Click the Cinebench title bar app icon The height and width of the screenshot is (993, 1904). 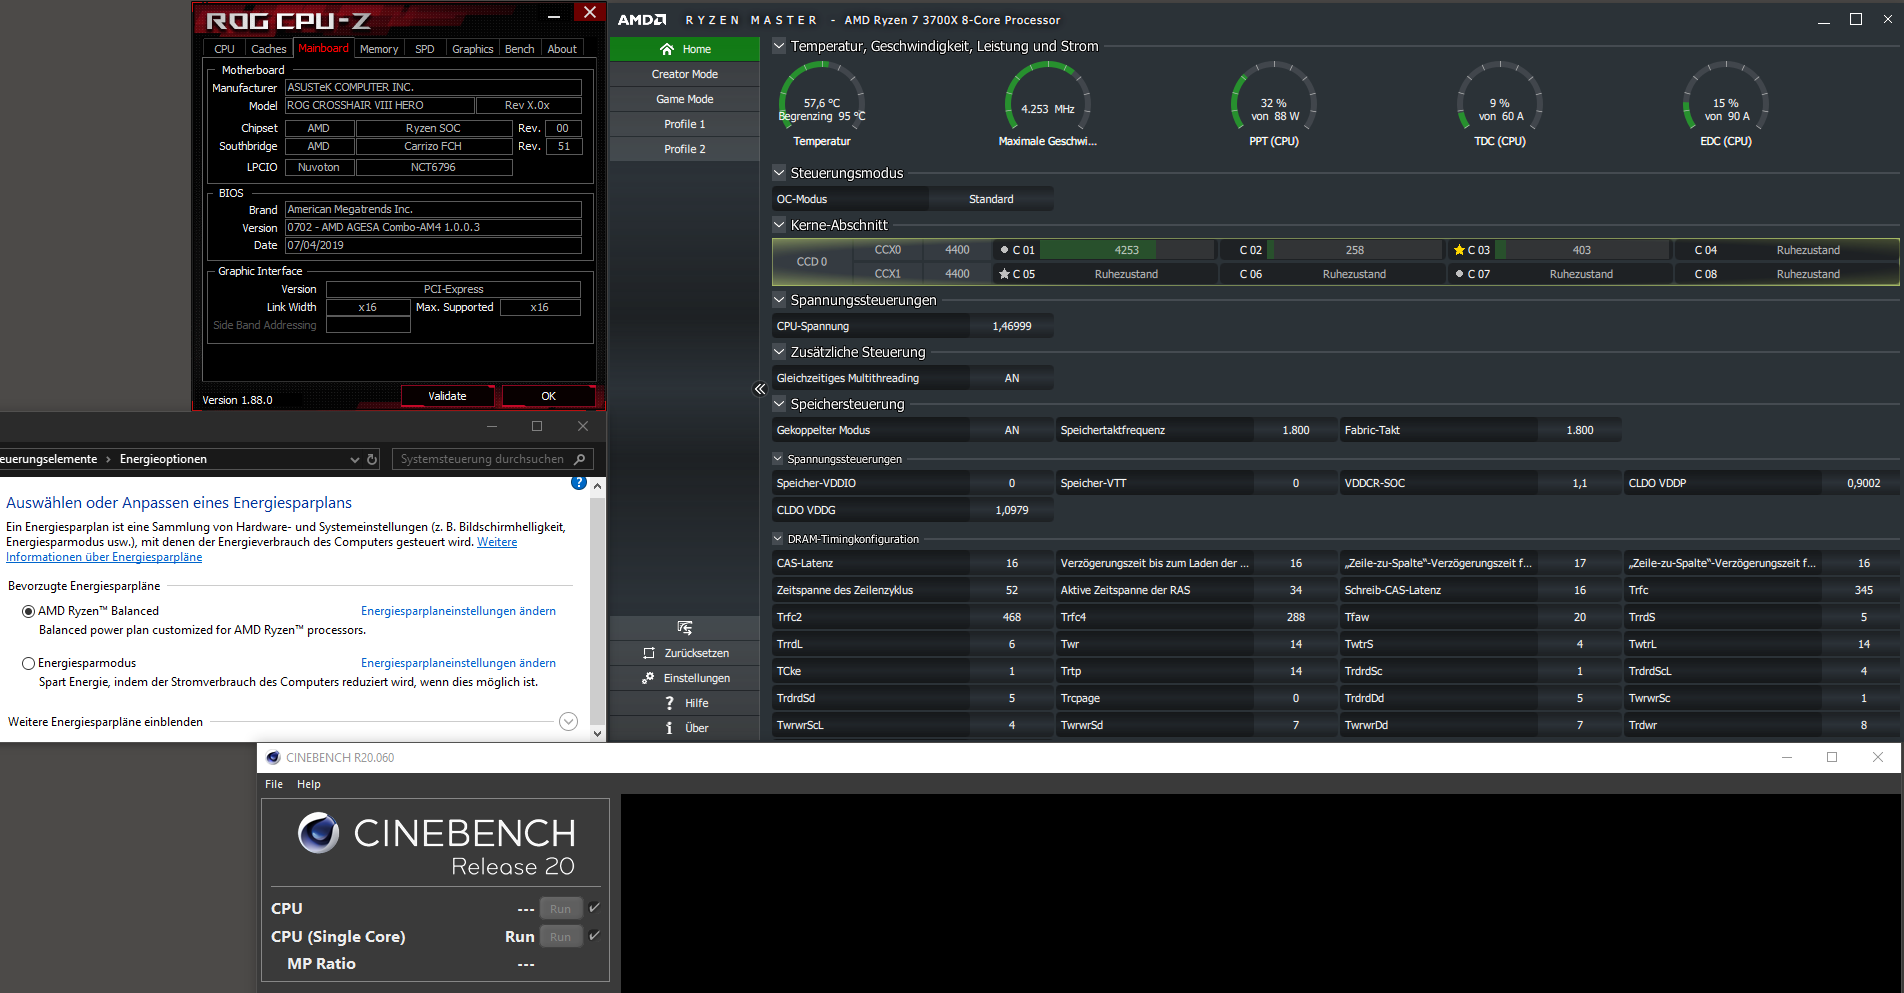tap(273, 757)
